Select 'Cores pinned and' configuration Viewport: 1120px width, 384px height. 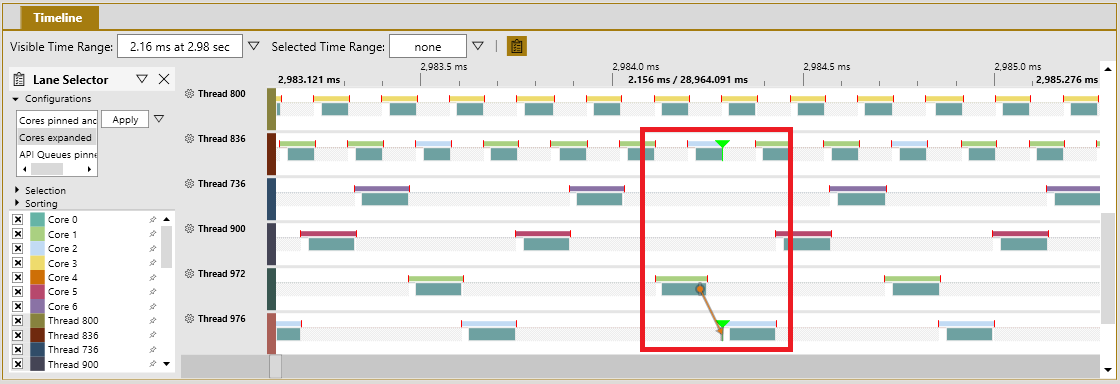(x=57, y=121)
